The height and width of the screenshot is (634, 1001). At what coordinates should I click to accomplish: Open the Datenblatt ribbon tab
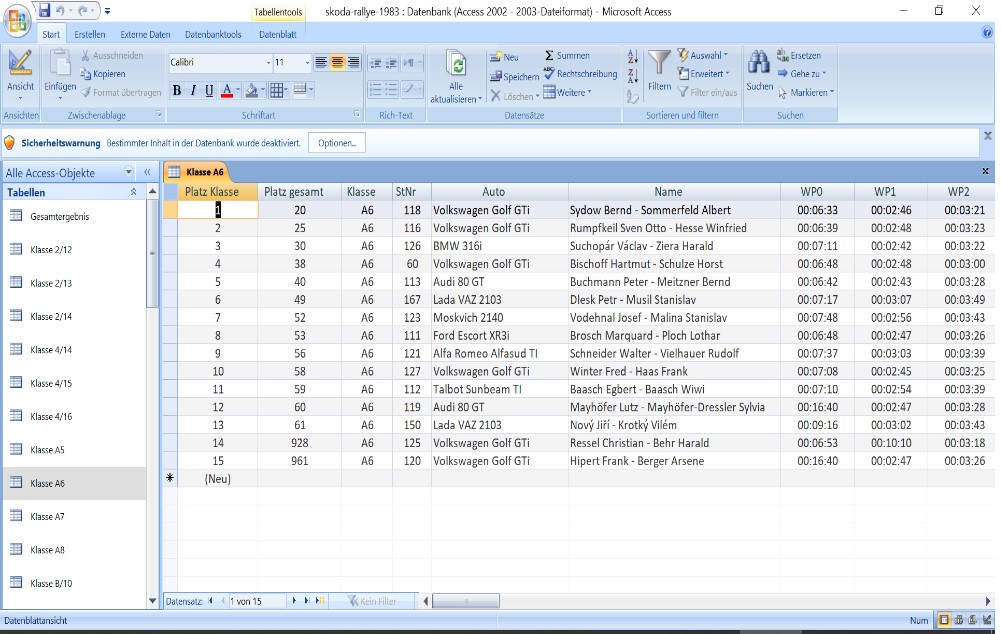[278, 34]
